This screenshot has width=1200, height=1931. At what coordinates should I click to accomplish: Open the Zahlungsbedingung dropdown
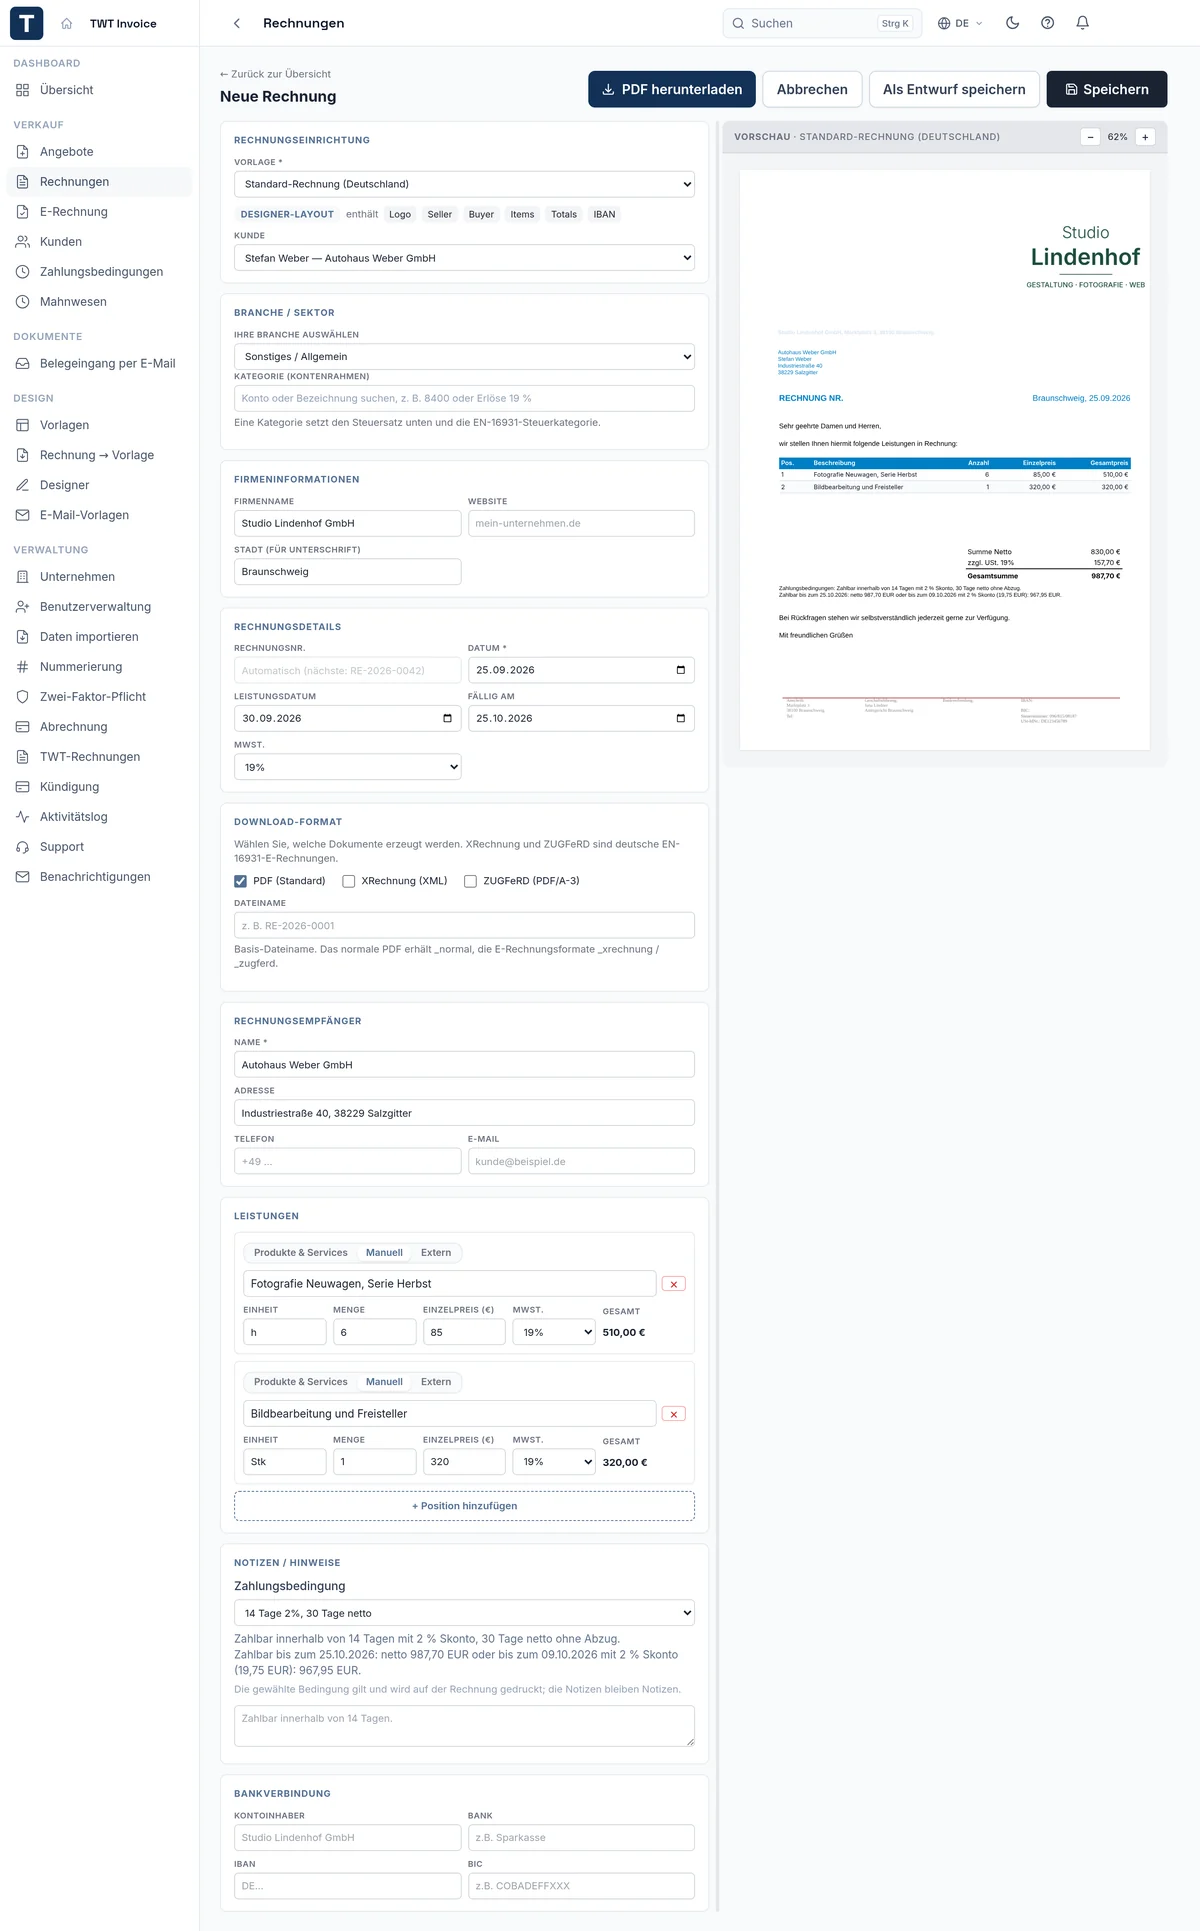[464, 1613]
